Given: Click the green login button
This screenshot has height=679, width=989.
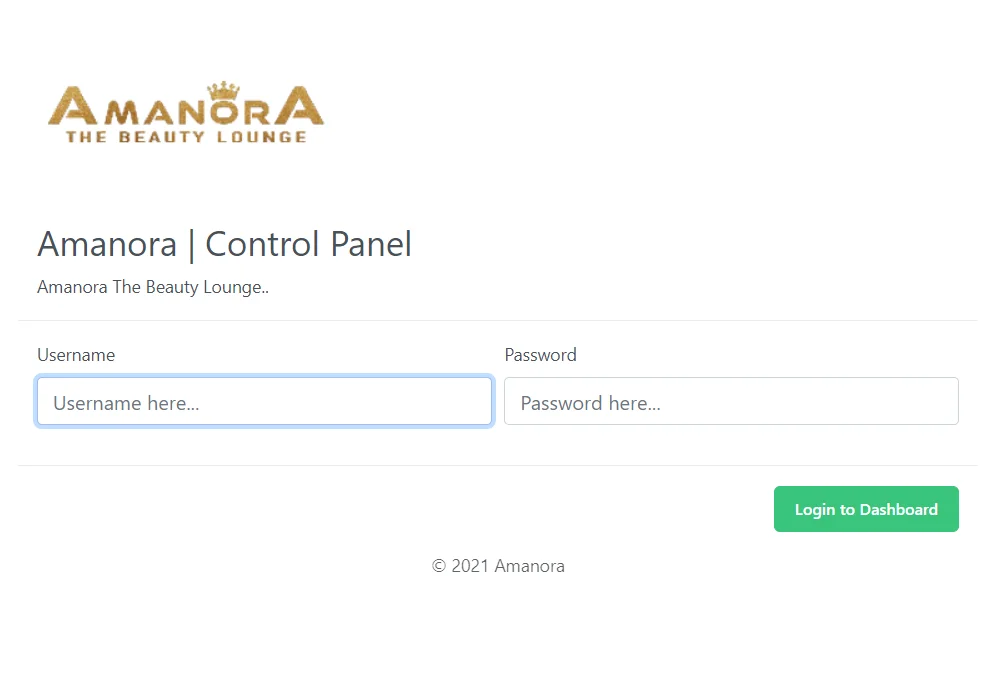Looking at the screenshot, I should (866, 508).
